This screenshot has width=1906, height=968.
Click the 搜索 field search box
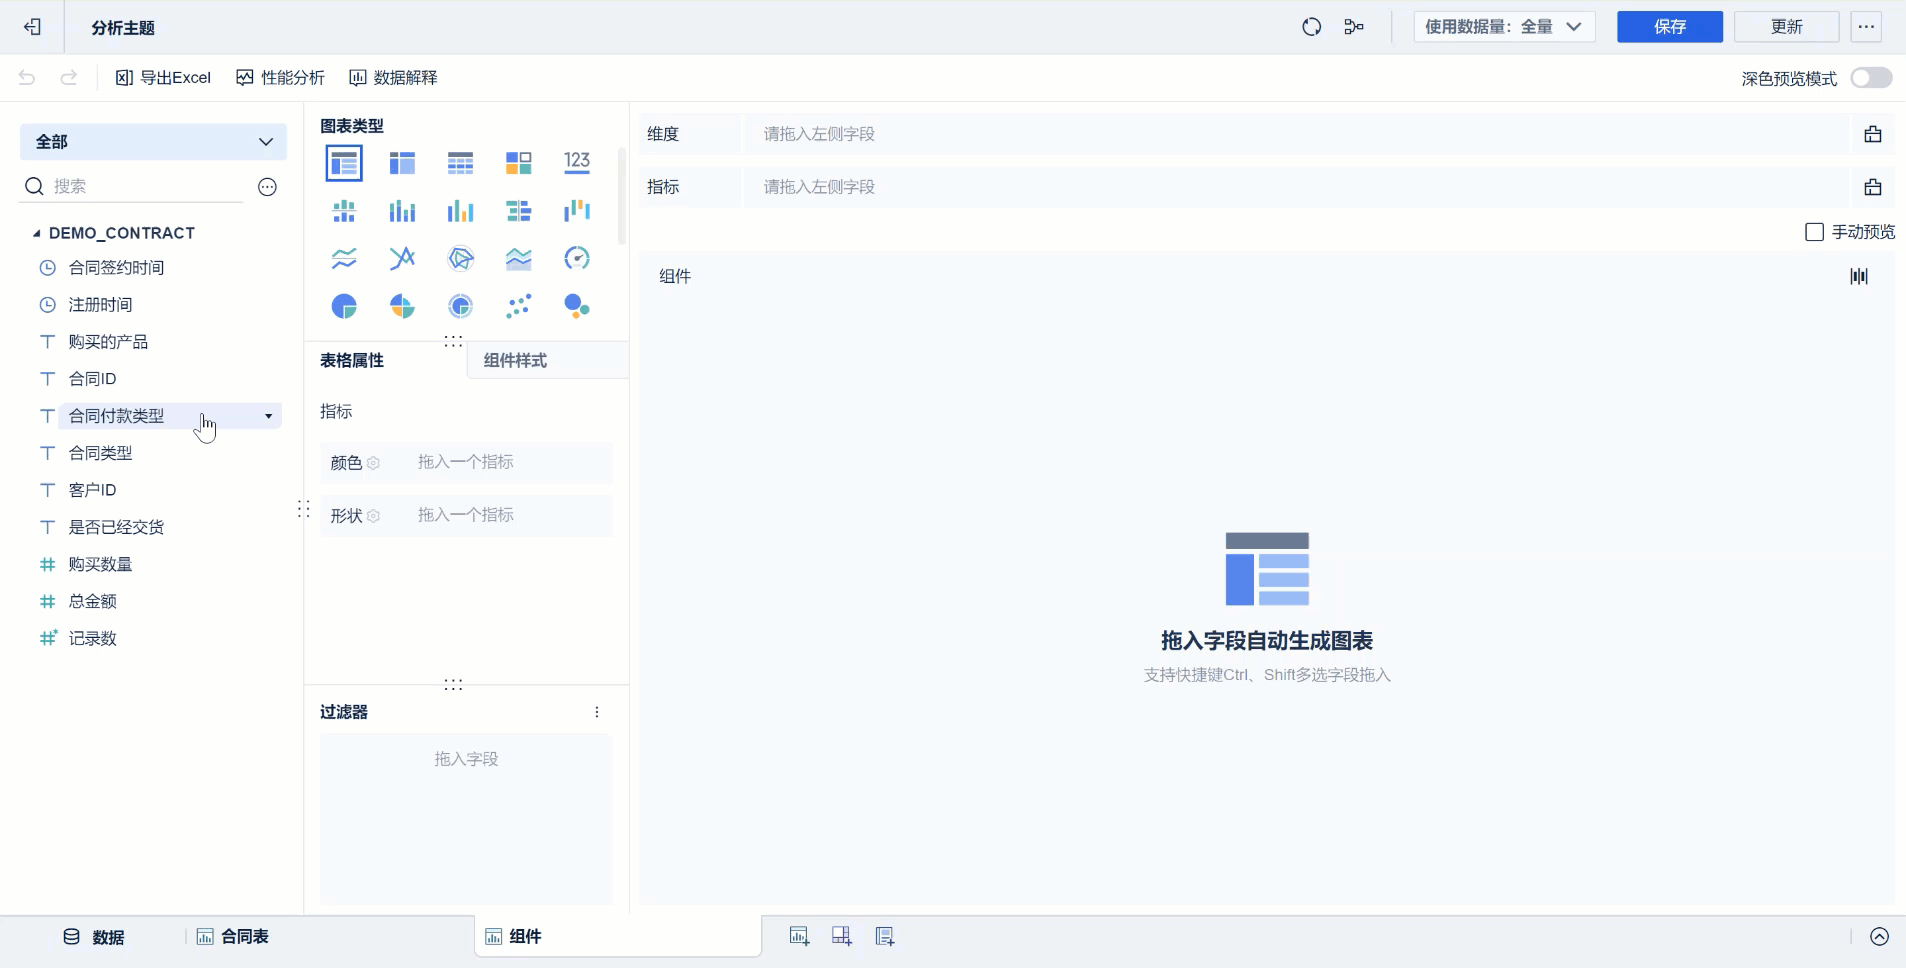133,187
